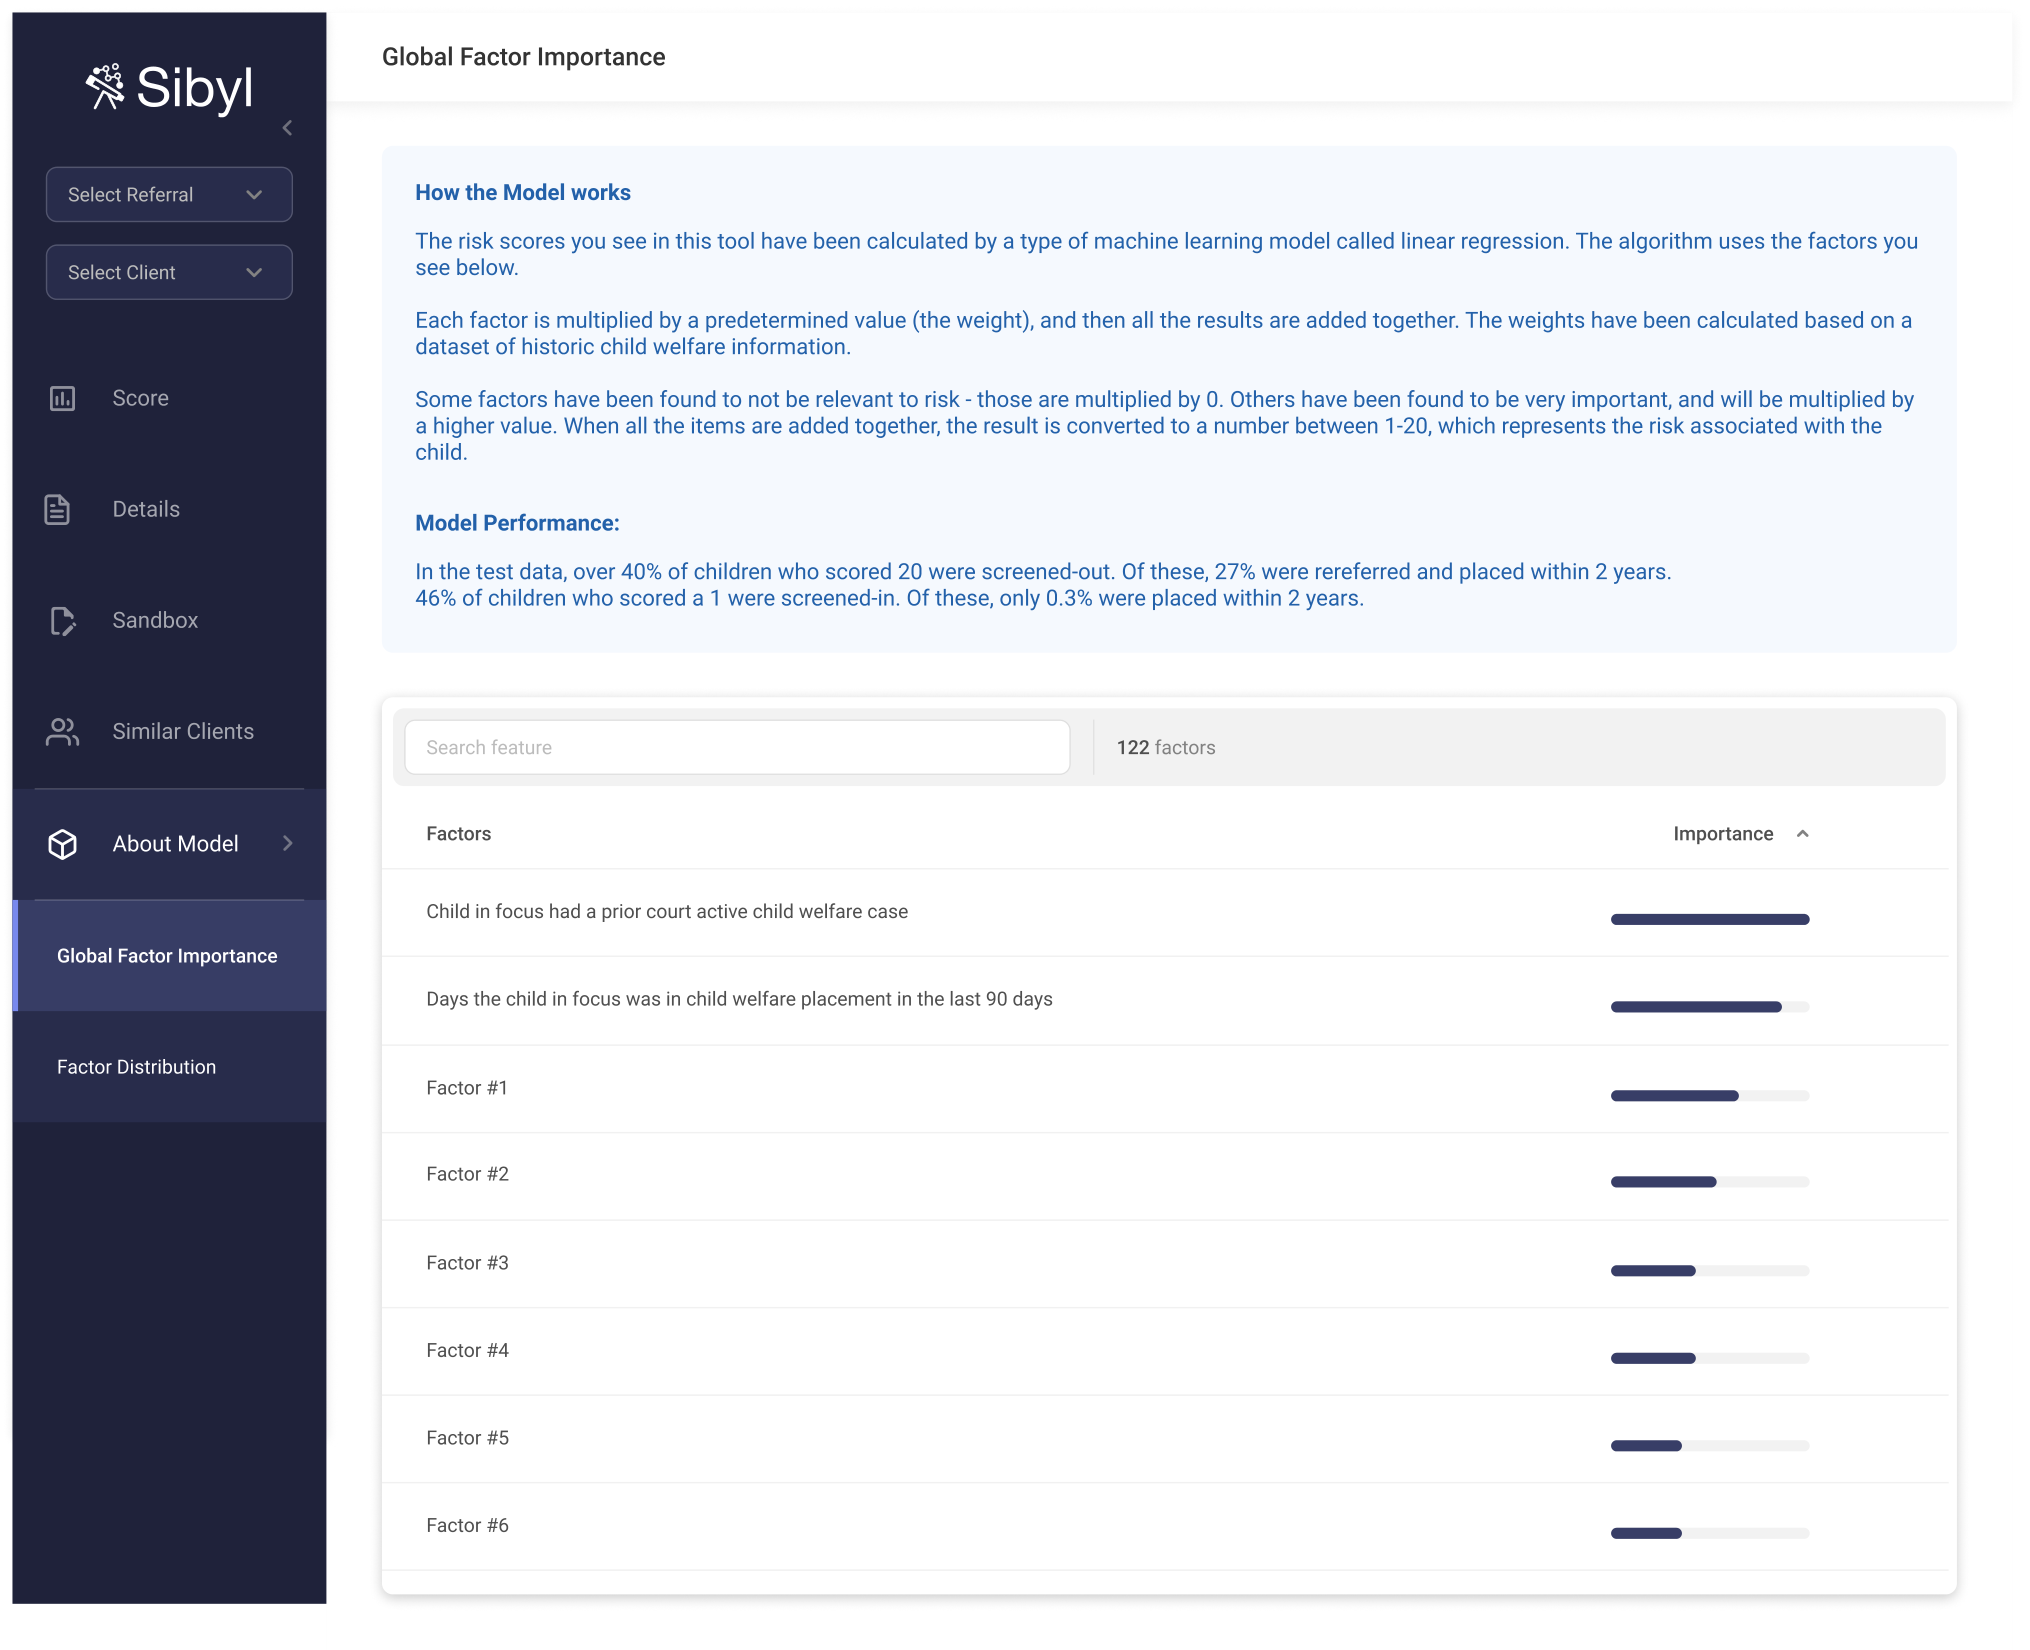The image size is (2030, 1650).
Task: Navigate to Similar Clients
Action: coord(169,732)
